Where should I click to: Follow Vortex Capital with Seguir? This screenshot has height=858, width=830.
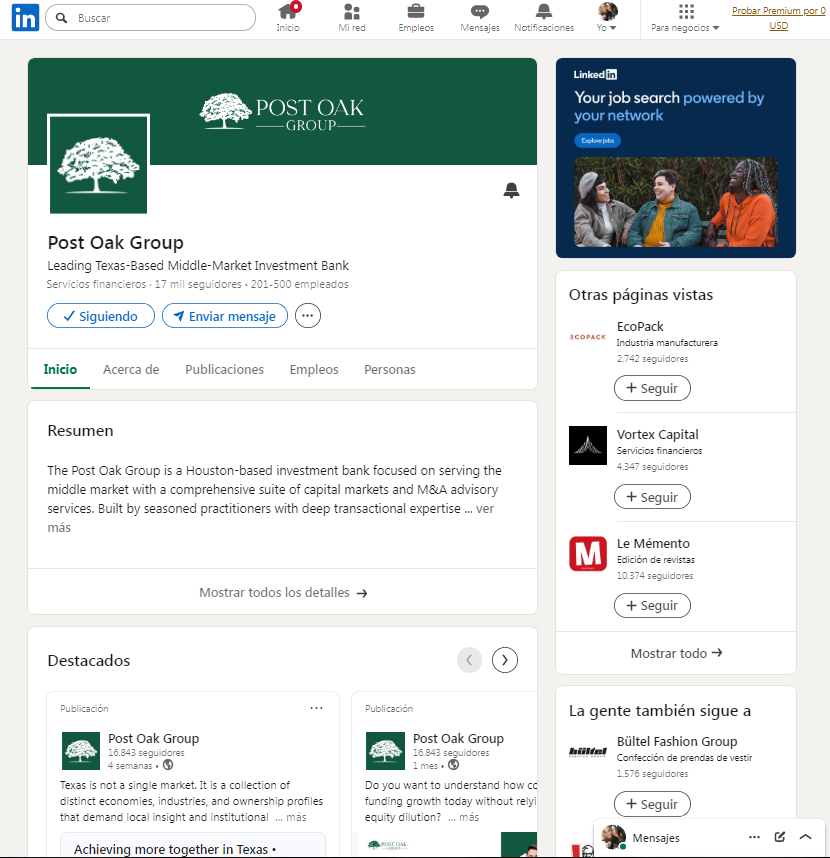[652, 497]
